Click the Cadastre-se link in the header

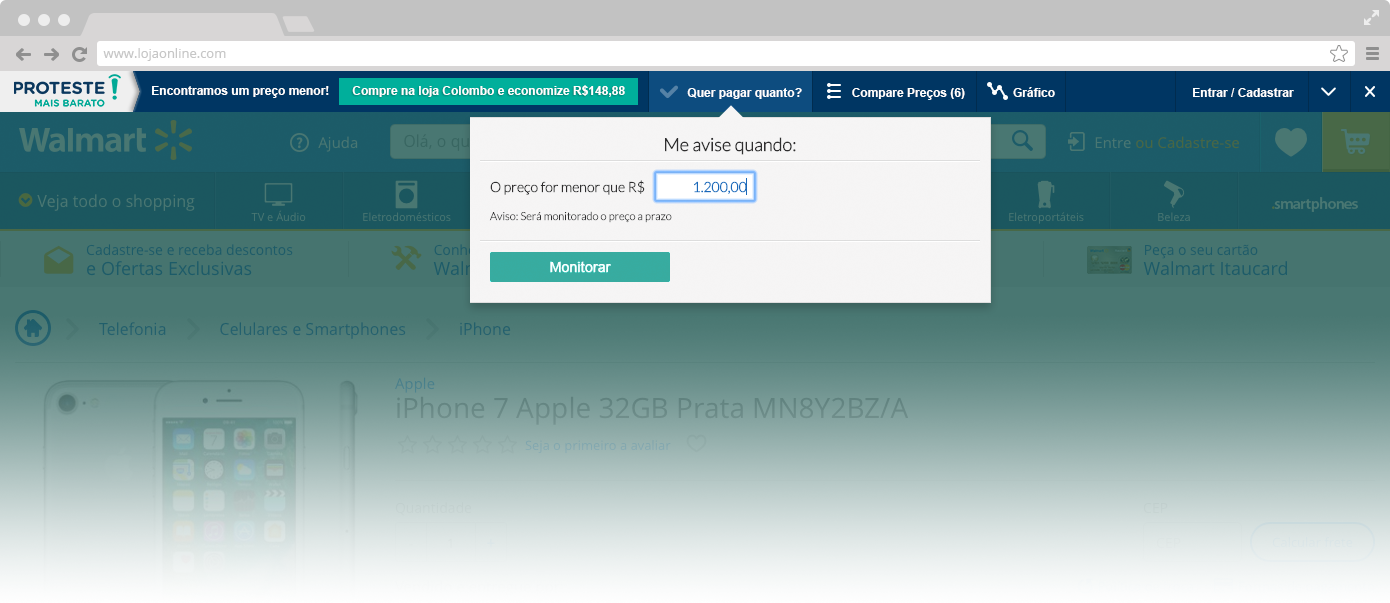[x=1198, y=143]
